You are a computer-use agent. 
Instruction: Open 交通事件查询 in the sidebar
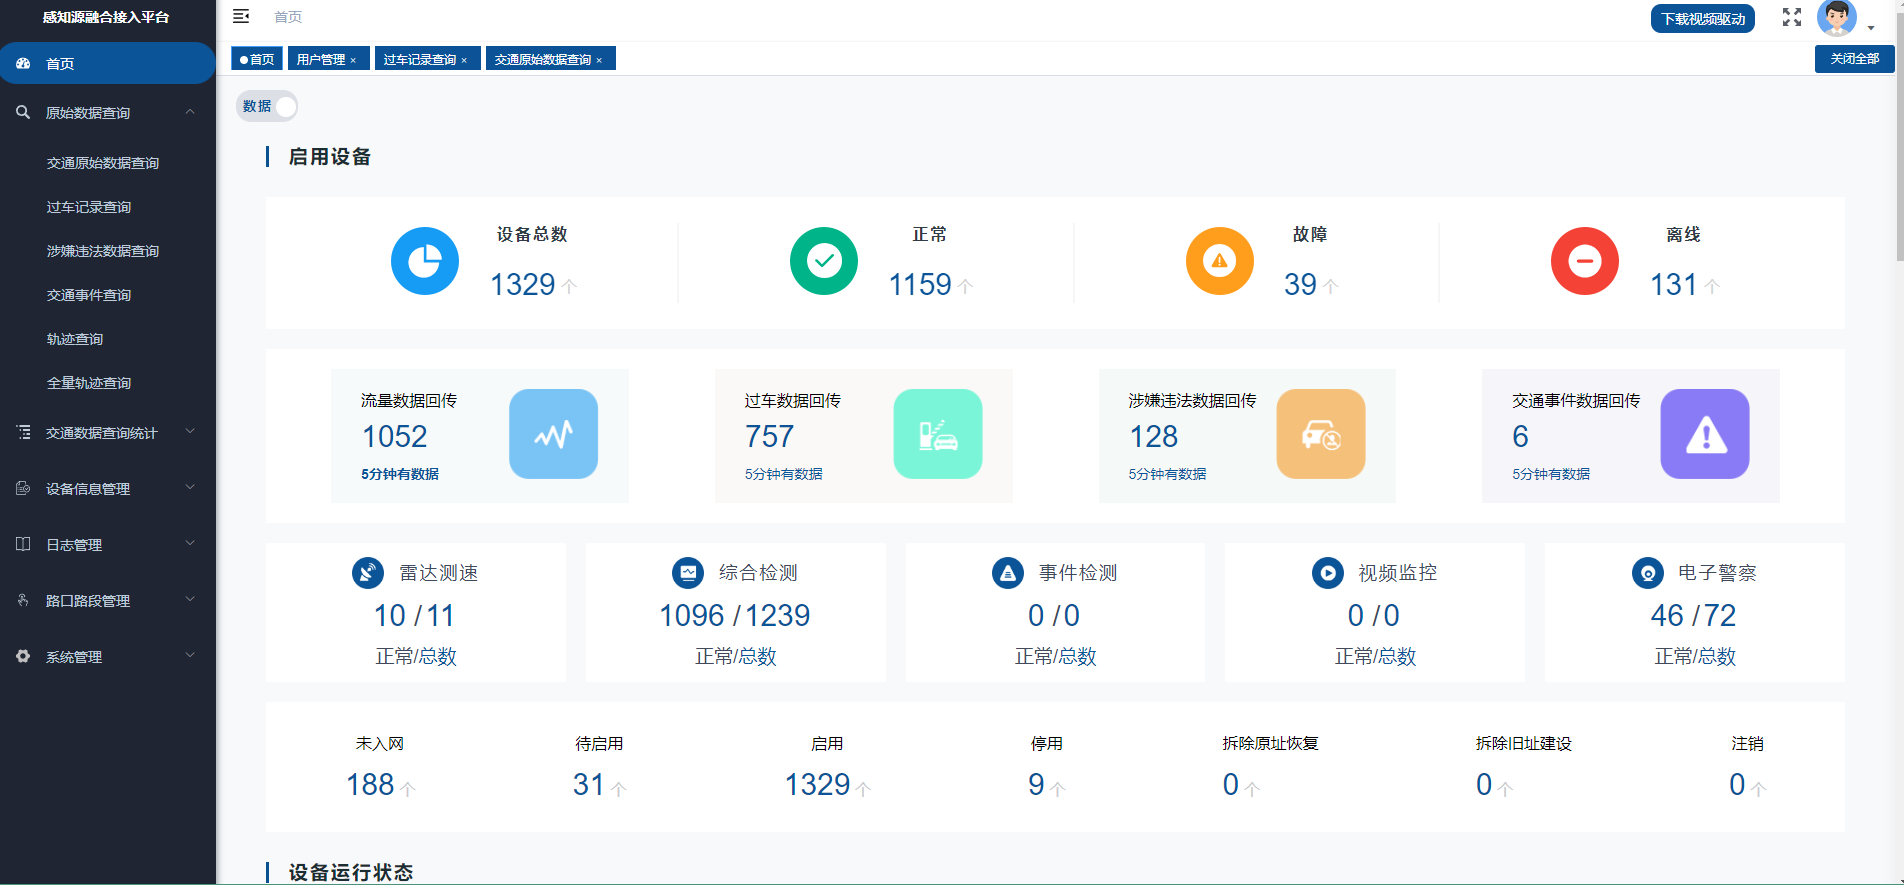tap(89, 295)
